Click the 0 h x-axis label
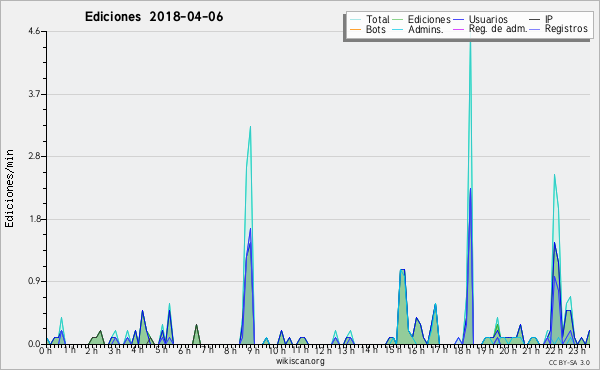Image resolution: width=600 pixels, height=370 pixels. 46,351
